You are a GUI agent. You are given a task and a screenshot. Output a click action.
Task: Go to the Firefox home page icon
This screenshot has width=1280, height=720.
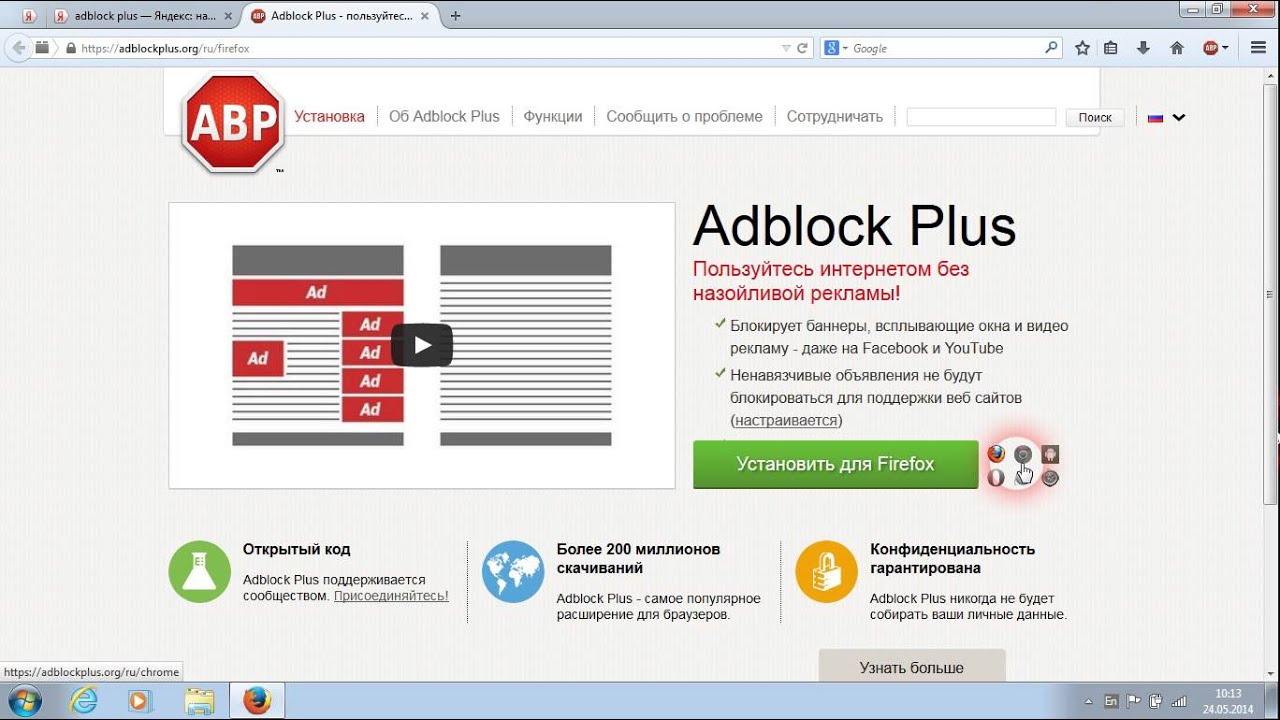(1177, 48)
